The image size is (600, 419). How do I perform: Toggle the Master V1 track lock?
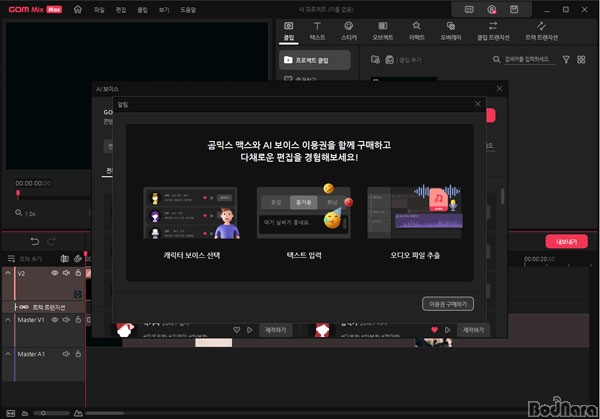[x=78, y=319]
